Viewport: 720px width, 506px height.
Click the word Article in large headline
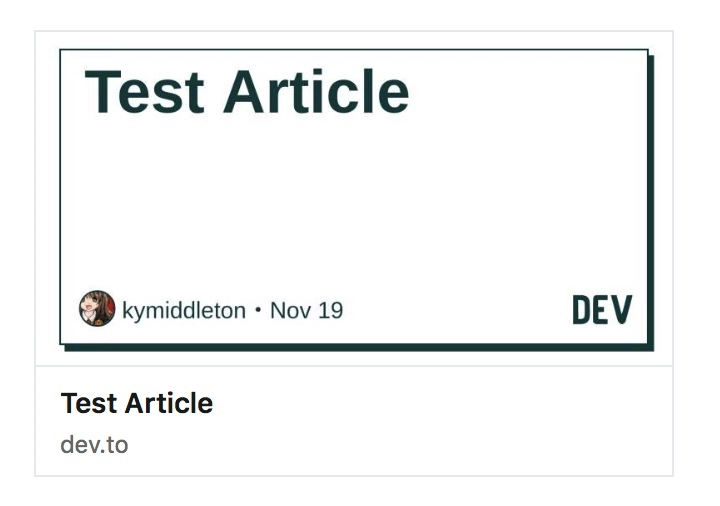tap(316, 92)
